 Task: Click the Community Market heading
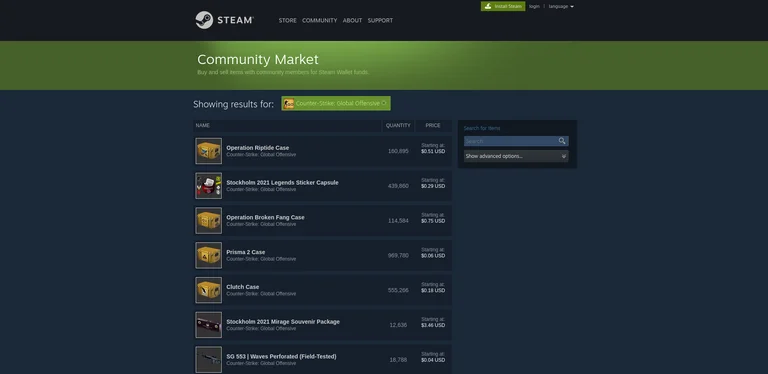(x=258, y=60)
